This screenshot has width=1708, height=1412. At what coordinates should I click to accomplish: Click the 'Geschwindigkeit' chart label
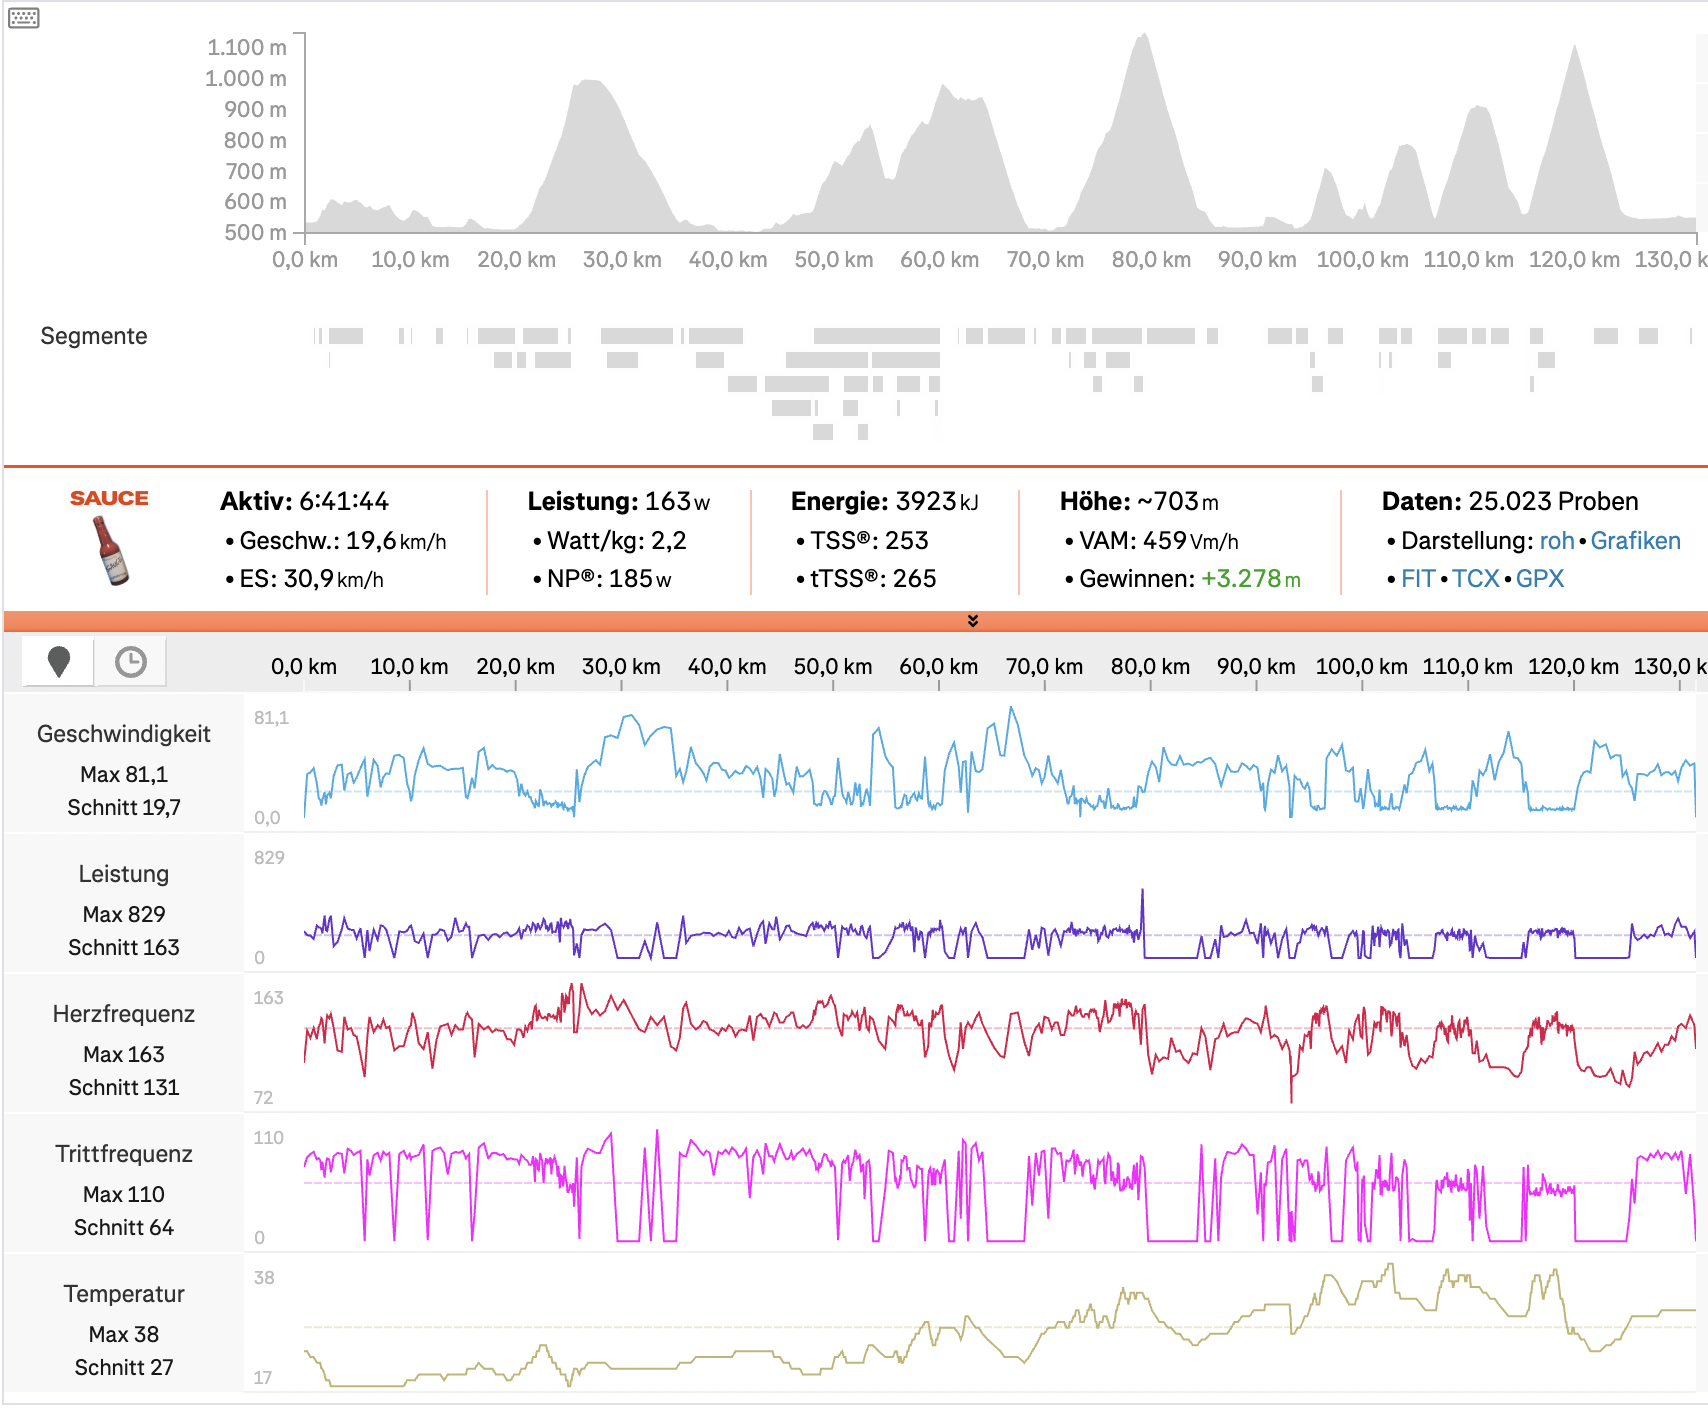coord(124,734)
